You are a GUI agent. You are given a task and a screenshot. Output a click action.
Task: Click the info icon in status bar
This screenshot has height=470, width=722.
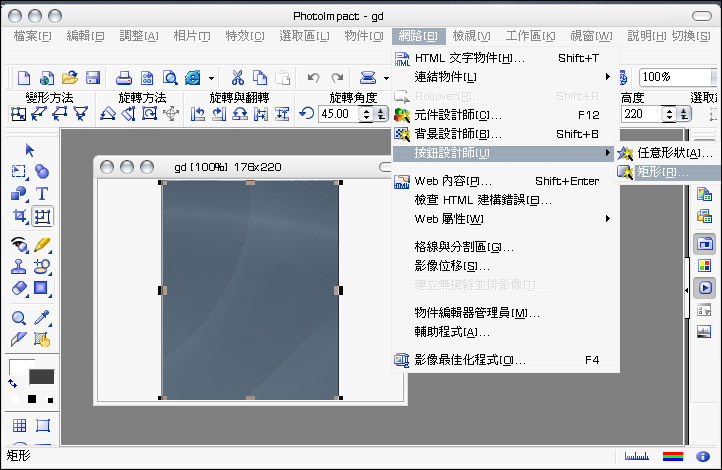click(703, 456)
